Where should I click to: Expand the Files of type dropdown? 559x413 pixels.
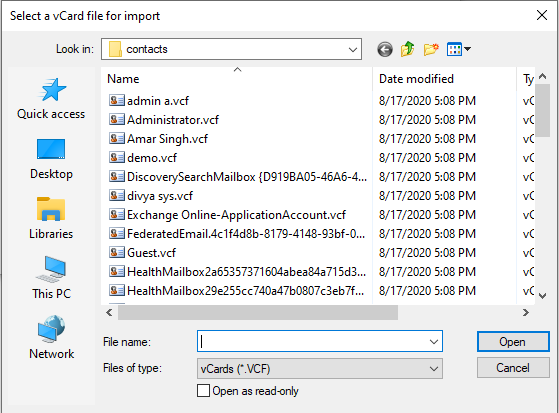(x=434, y=368)
